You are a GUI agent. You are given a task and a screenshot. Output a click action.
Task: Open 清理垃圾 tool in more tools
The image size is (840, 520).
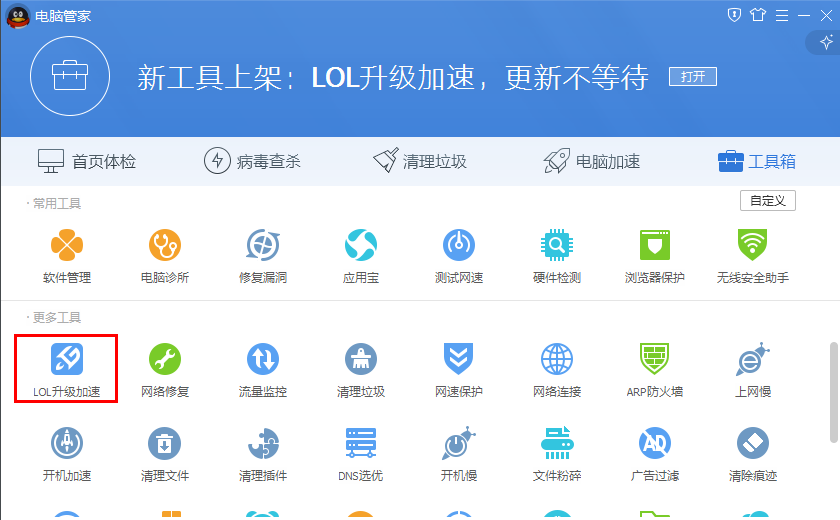click(x=361, y=370)
